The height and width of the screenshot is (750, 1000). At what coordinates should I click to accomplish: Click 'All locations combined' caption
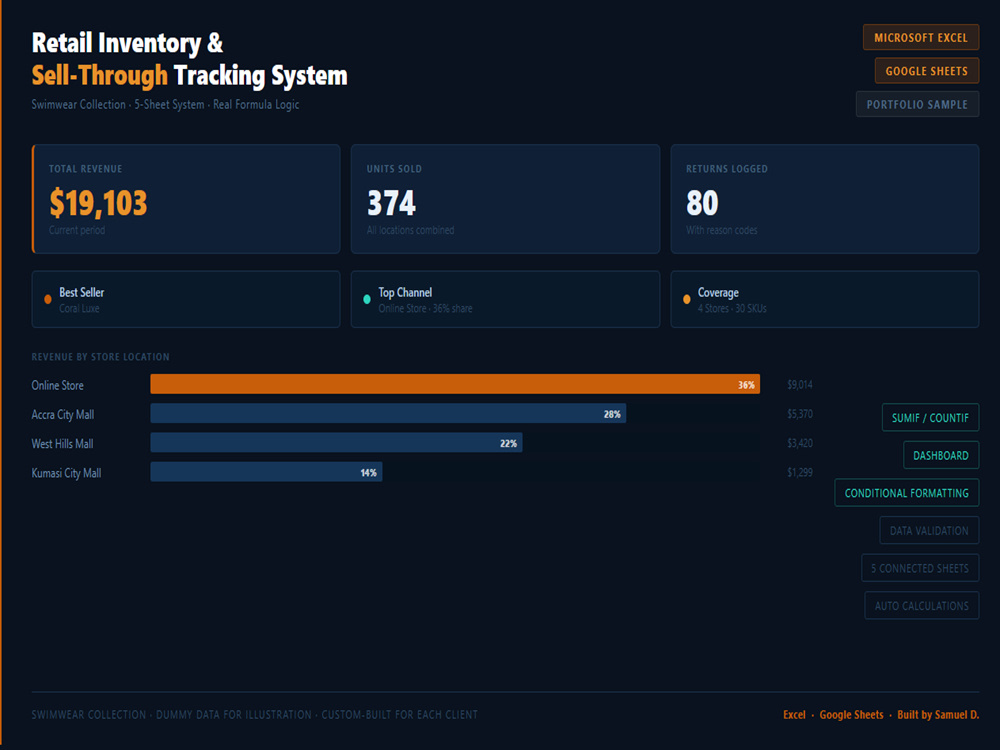(411, 230)
